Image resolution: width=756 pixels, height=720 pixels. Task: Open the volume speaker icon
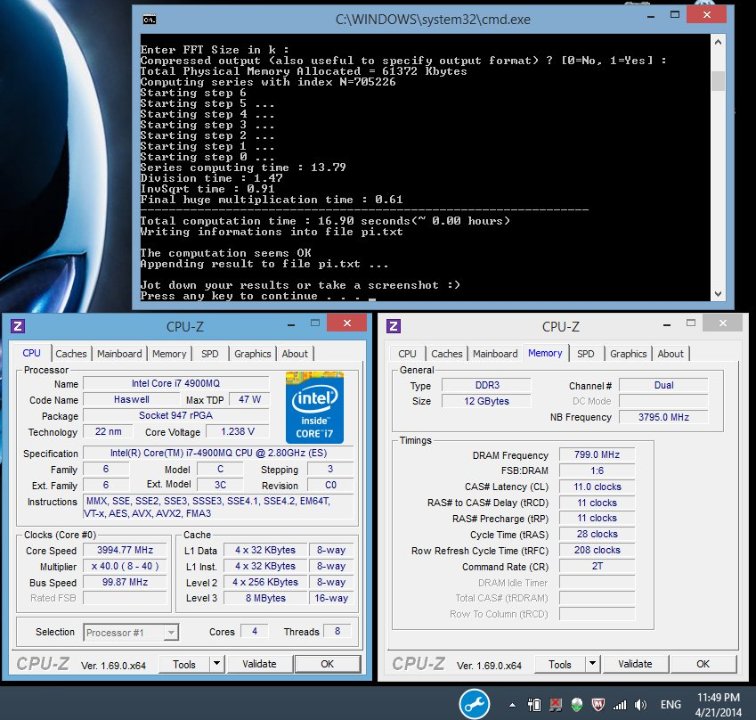tap(640, 705)
